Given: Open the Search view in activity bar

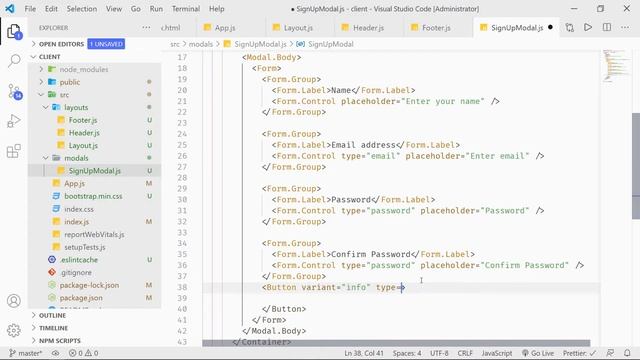Looking at the screenshot, I should click(x=14, y=61).
